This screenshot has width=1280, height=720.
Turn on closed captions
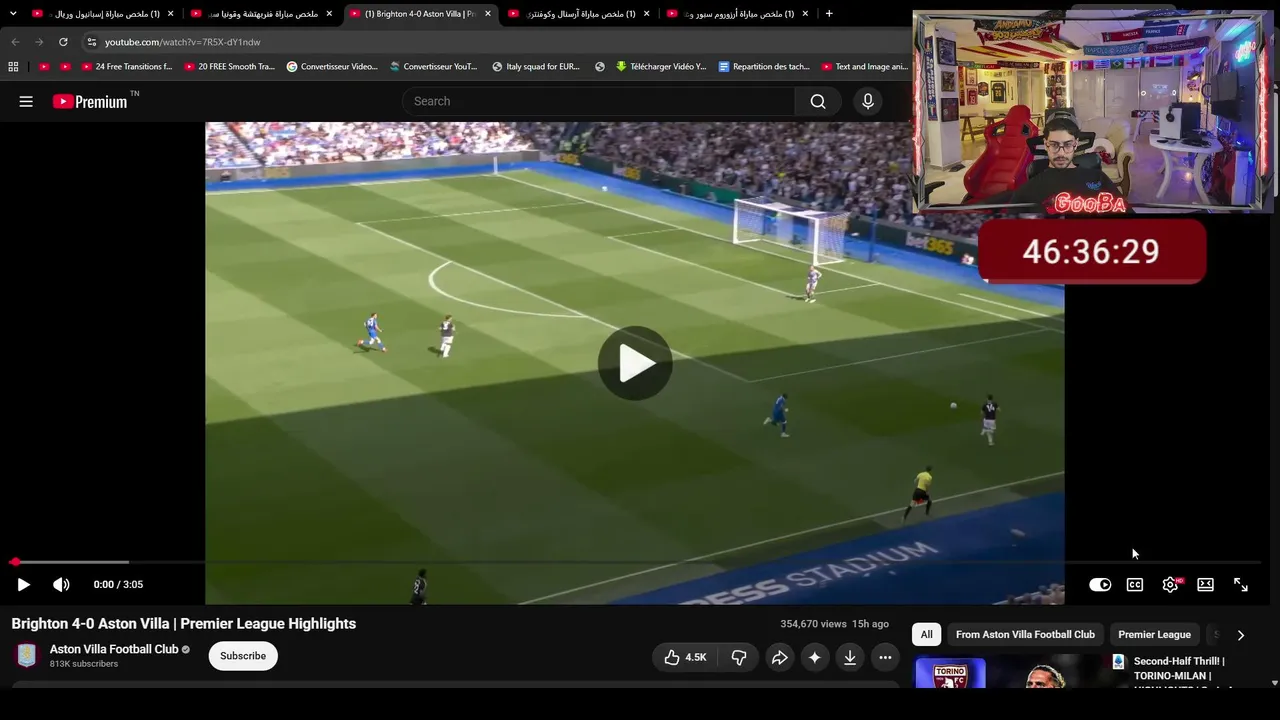[1135, 585]
